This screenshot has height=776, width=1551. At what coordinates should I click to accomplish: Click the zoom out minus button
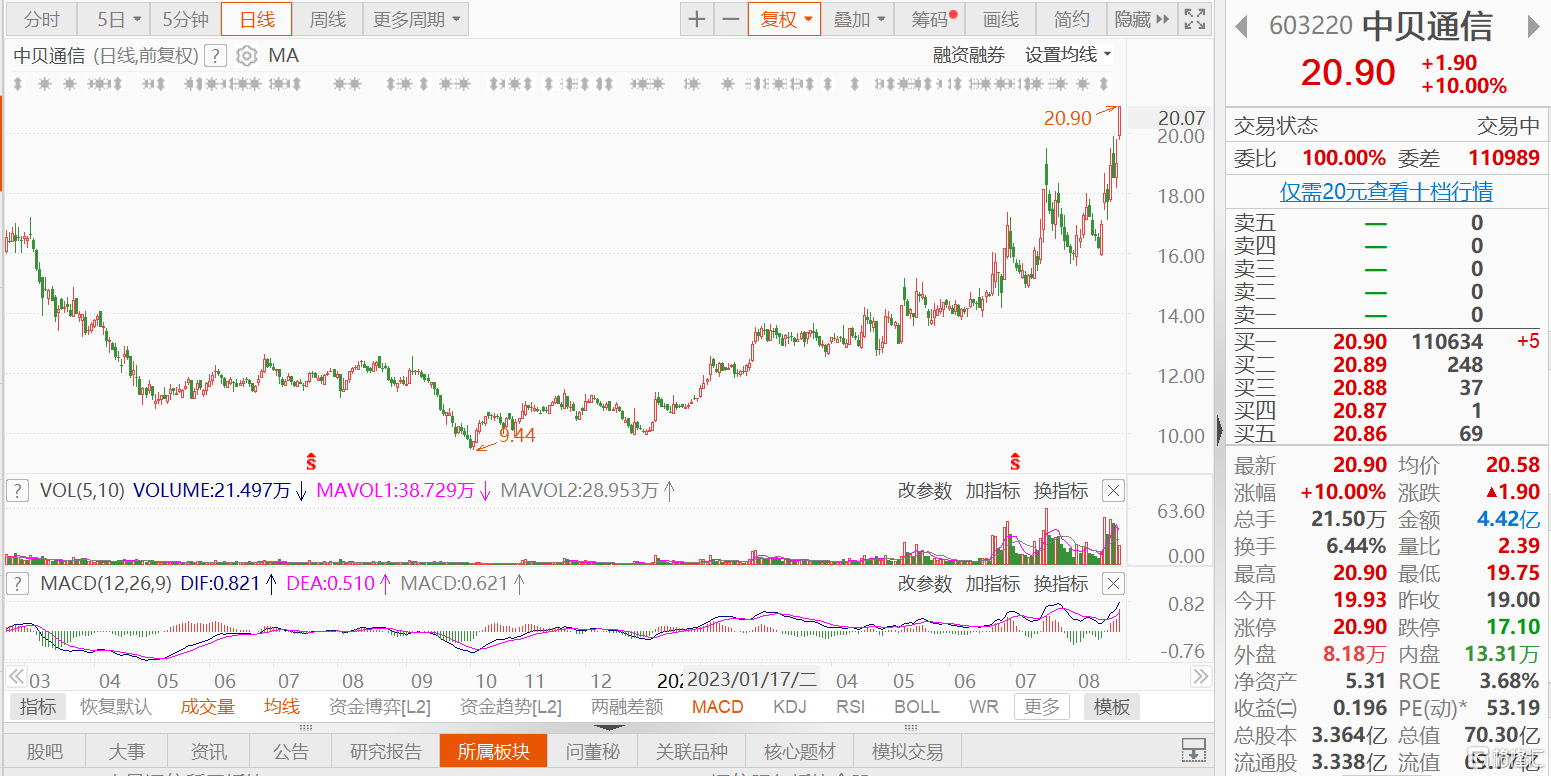[731, 19]
